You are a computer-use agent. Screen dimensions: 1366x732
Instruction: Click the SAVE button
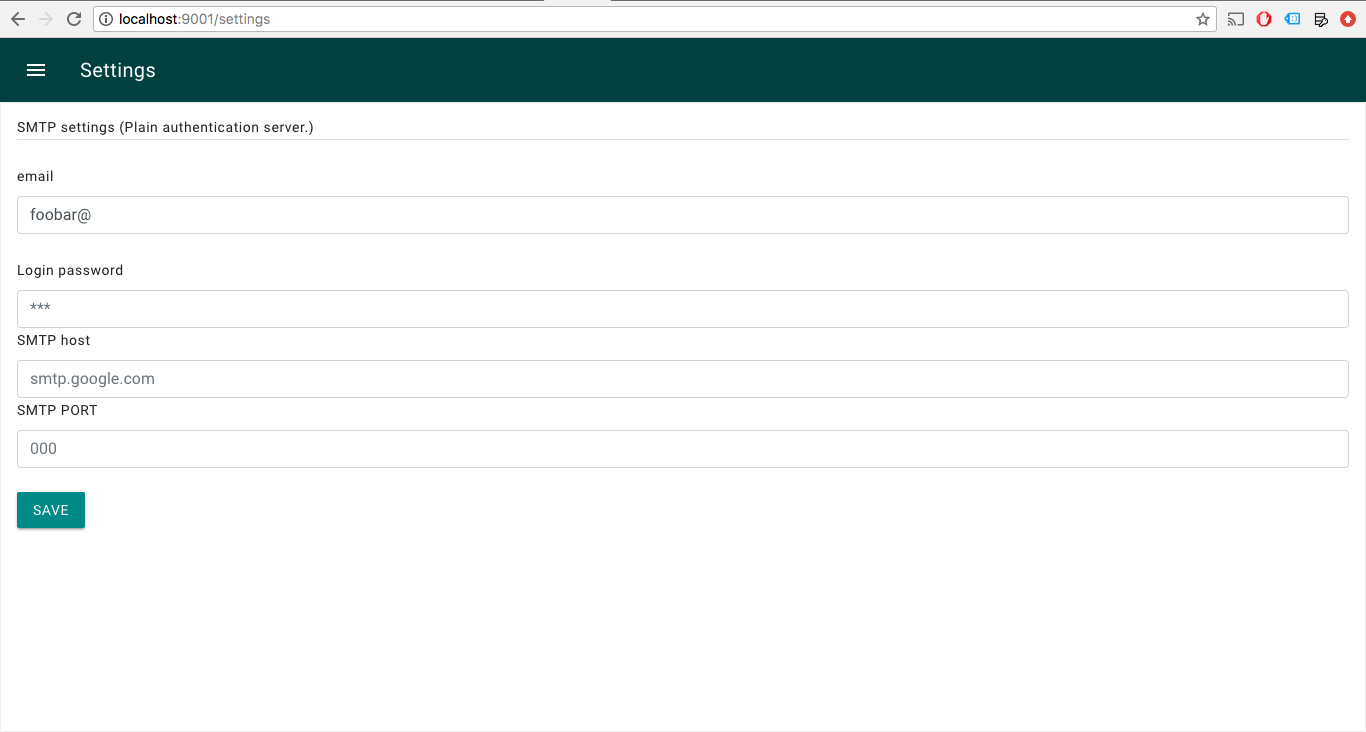(x=51, y=510)
